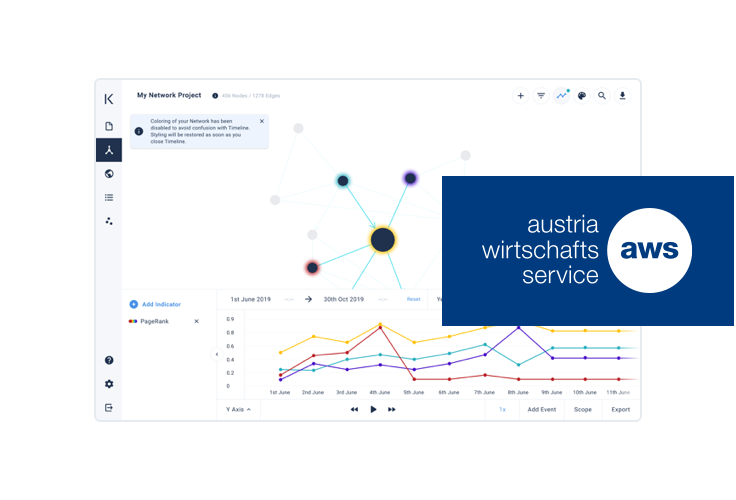Click the red line point at 5th June

[414, 379]
